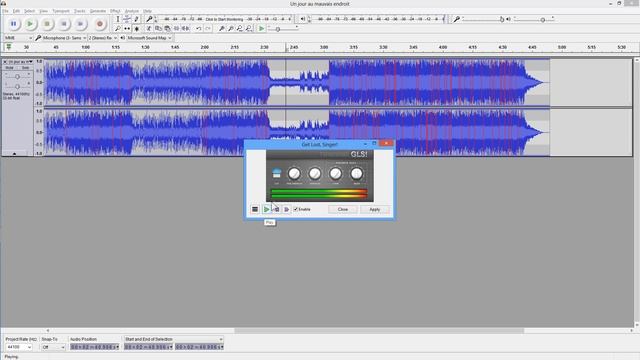This screenshot has height=360, width=640.
Task: Stop playback with the Stop button
Action: pyautogui.click(x=47, y=24)
